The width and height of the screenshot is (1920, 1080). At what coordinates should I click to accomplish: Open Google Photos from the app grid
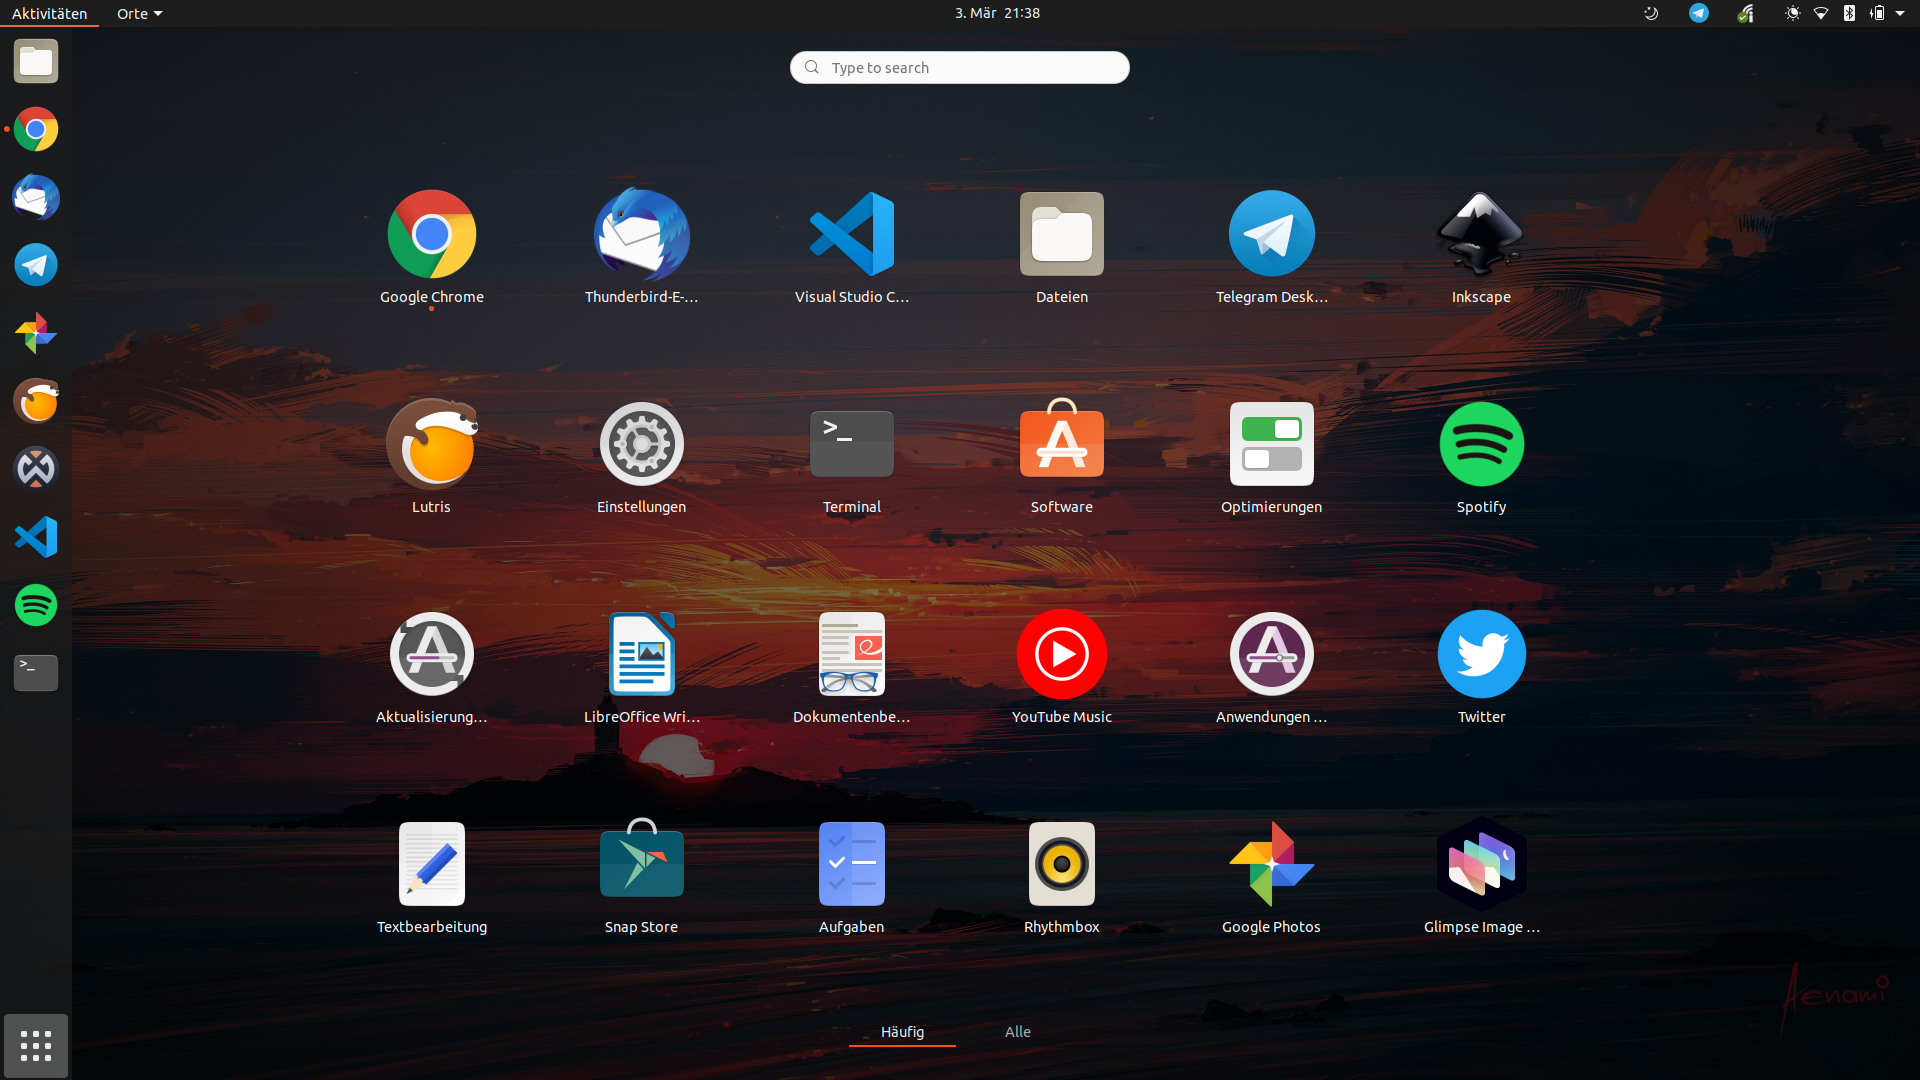pyautogui.click(x=1272, y=864)
